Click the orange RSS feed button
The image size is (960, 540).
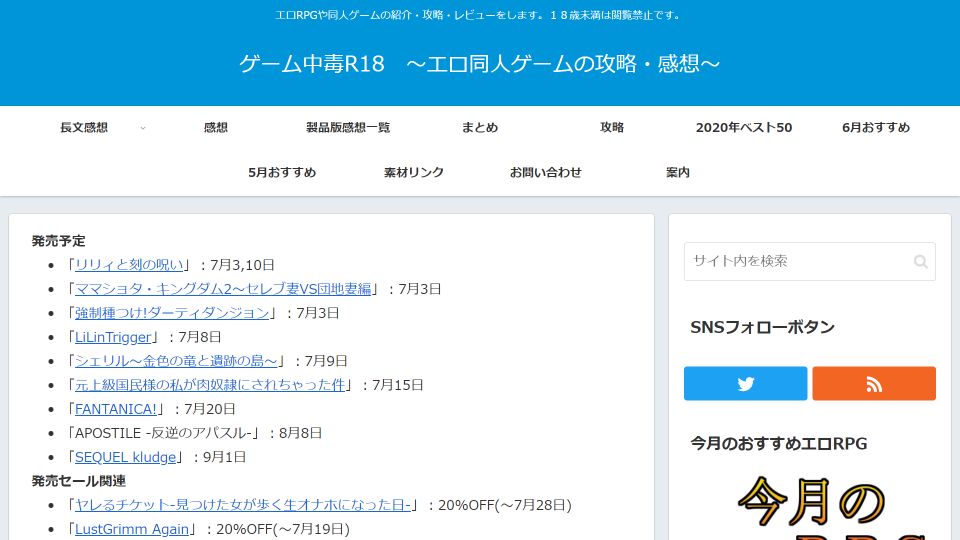coord(873,384)
